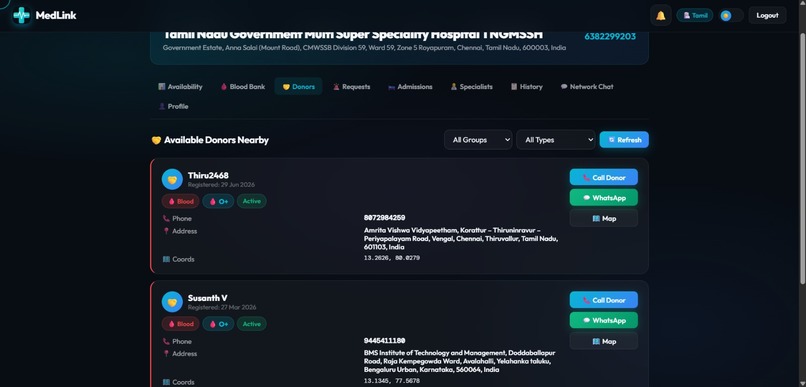Click the O+ badge on Thiru2468's card

[218, 201]
